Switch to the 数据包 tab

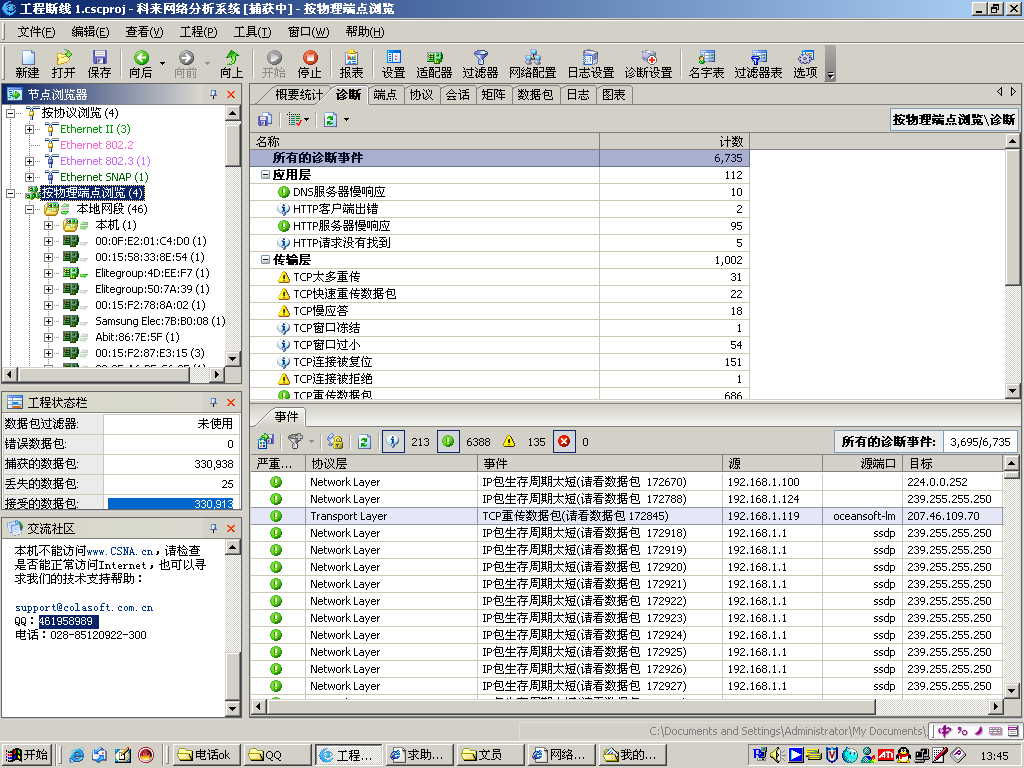coord(535,95)
